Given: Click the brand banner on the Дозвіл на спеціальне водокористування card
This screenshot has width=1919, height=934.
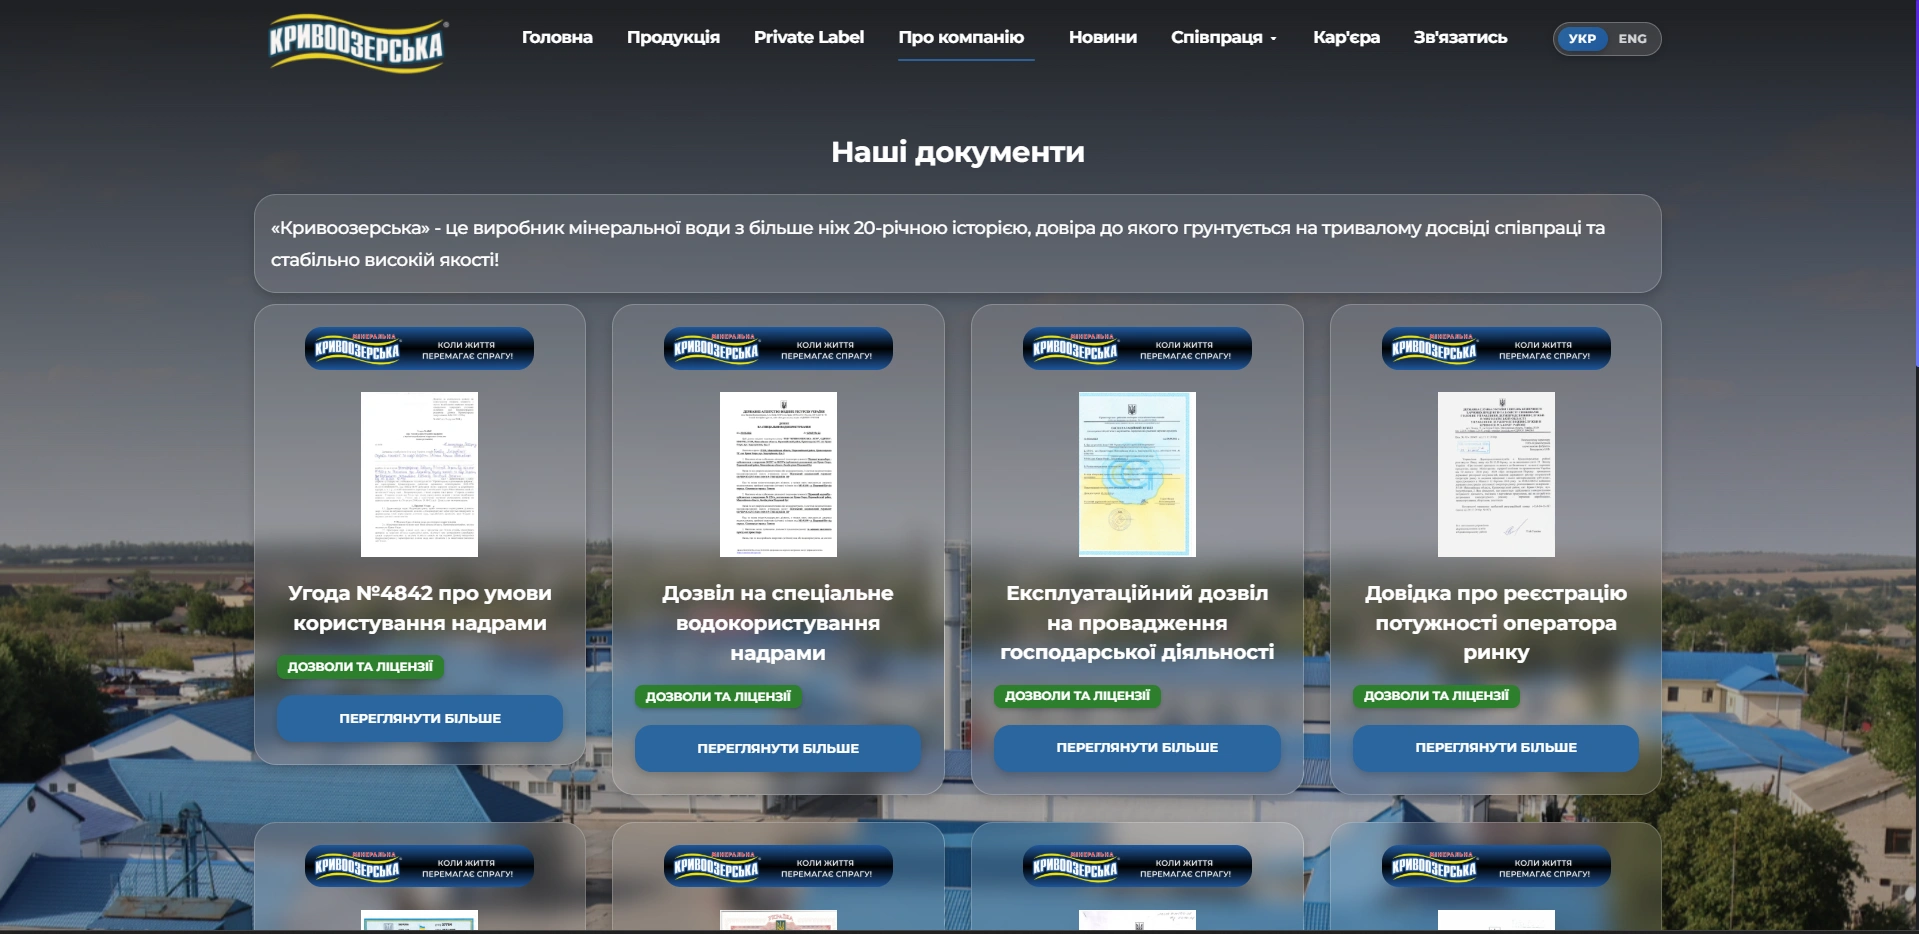Looking at the screenshot, I should coord(778,349).
